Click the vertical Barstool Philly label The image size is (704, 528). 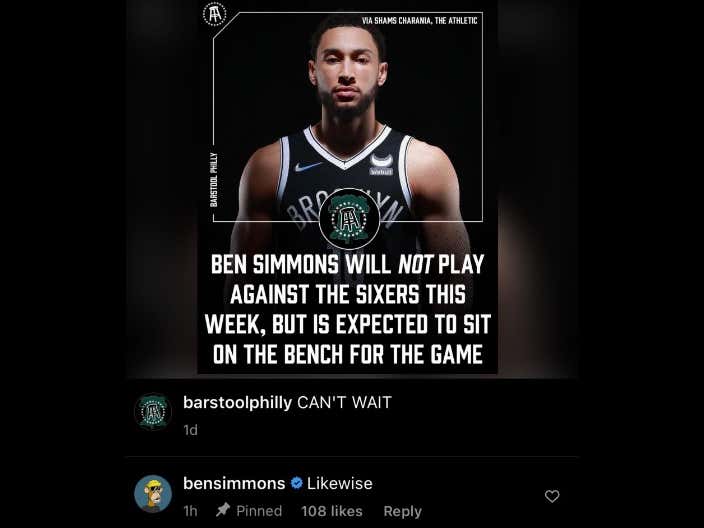point(214,180)
